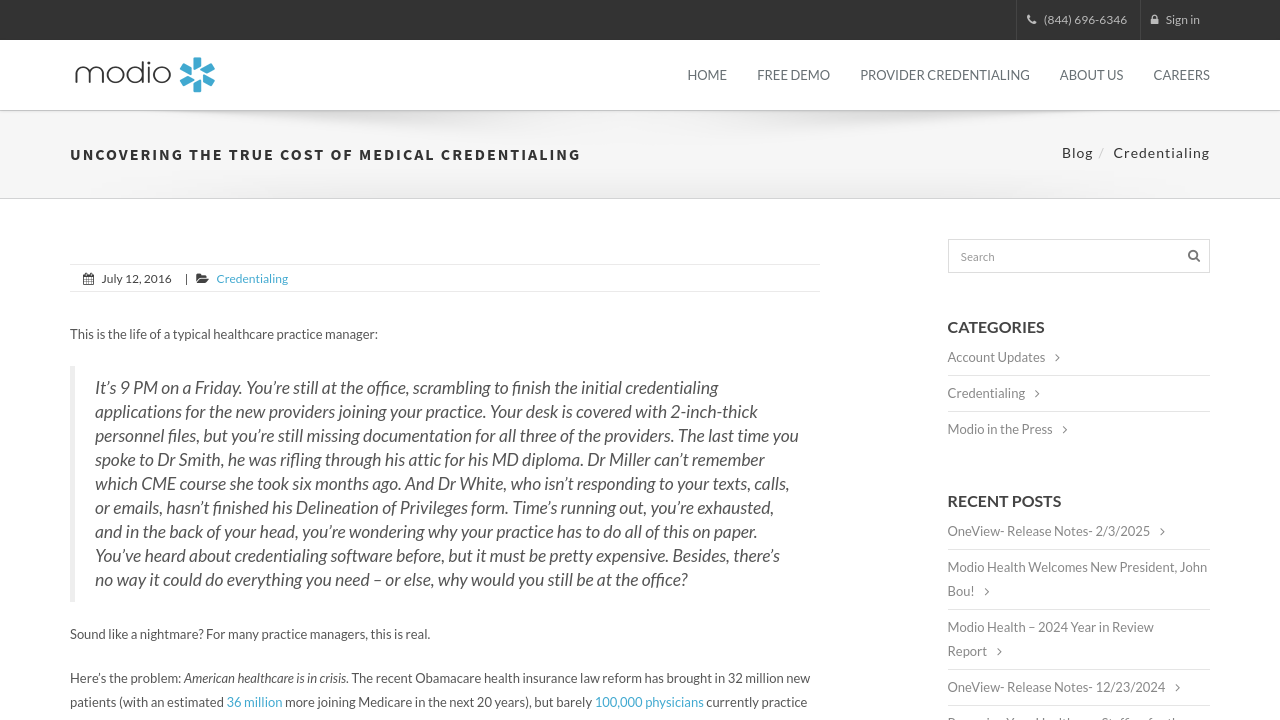Viewport: 1280px width, 720px height.
Task: Click the folder icon before Credentialing tag
Action: (x=202, y=279)
